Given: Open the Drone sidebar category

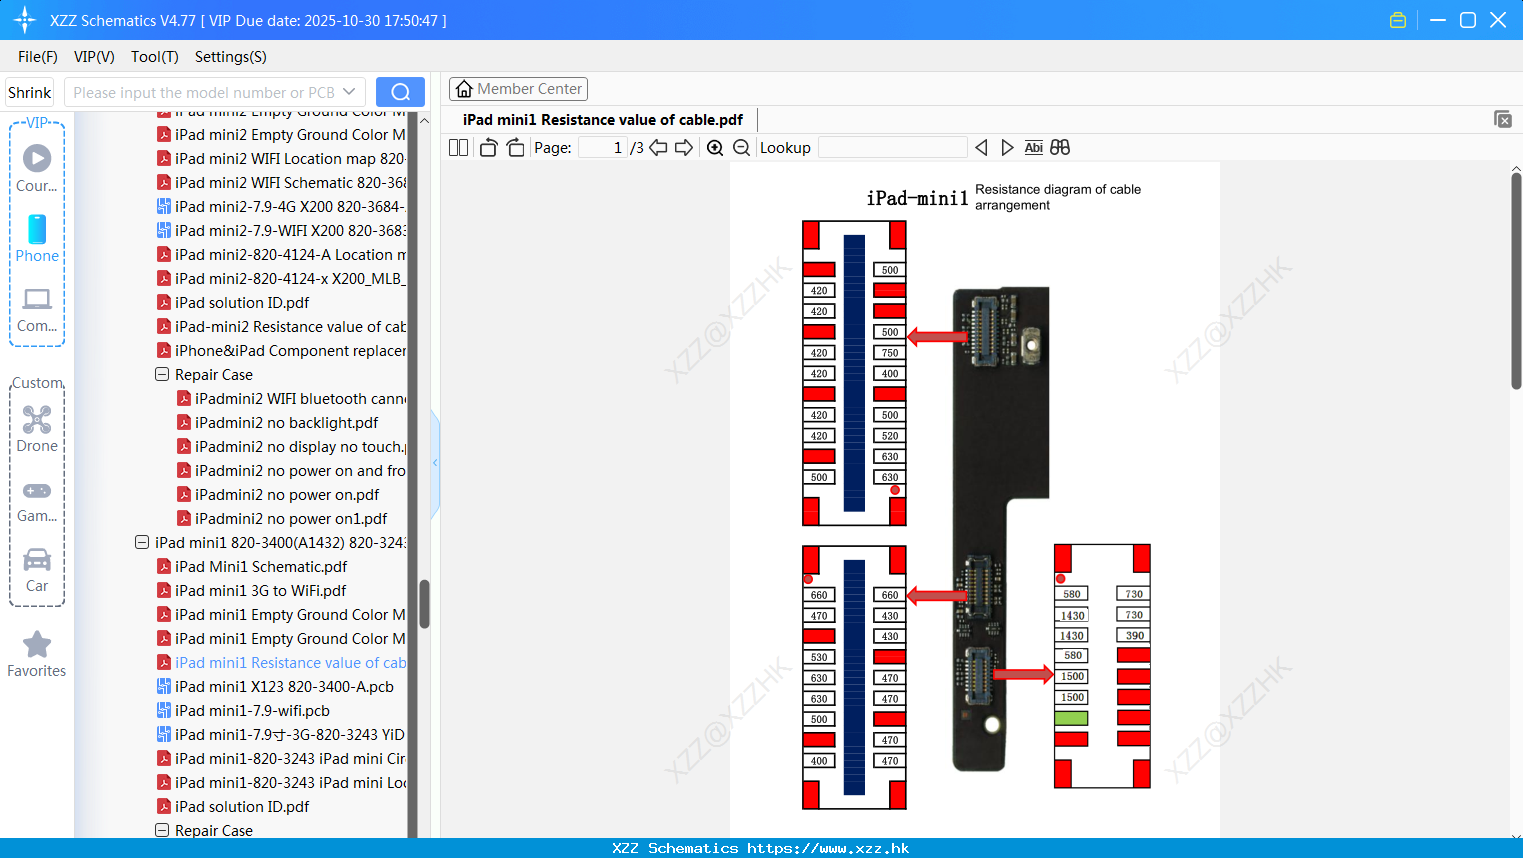Looking at the screenshot, I should [x=37, y=430].
